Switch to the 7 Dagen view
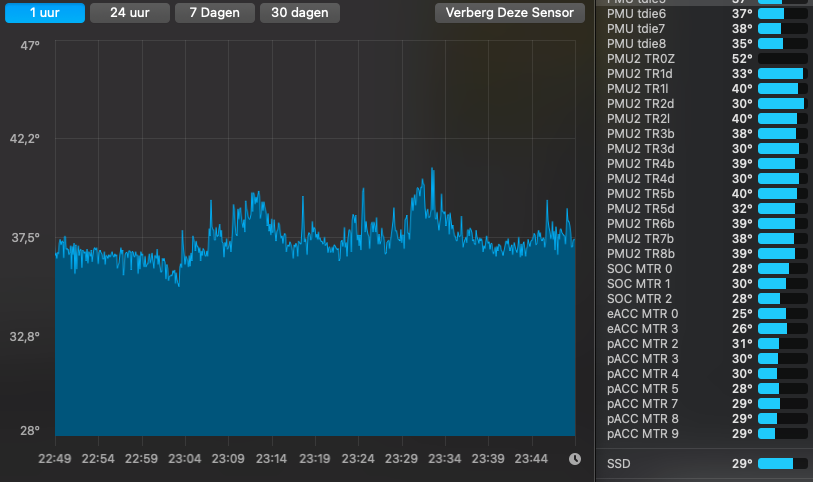 pyautogui.click(x=213, y=13)
